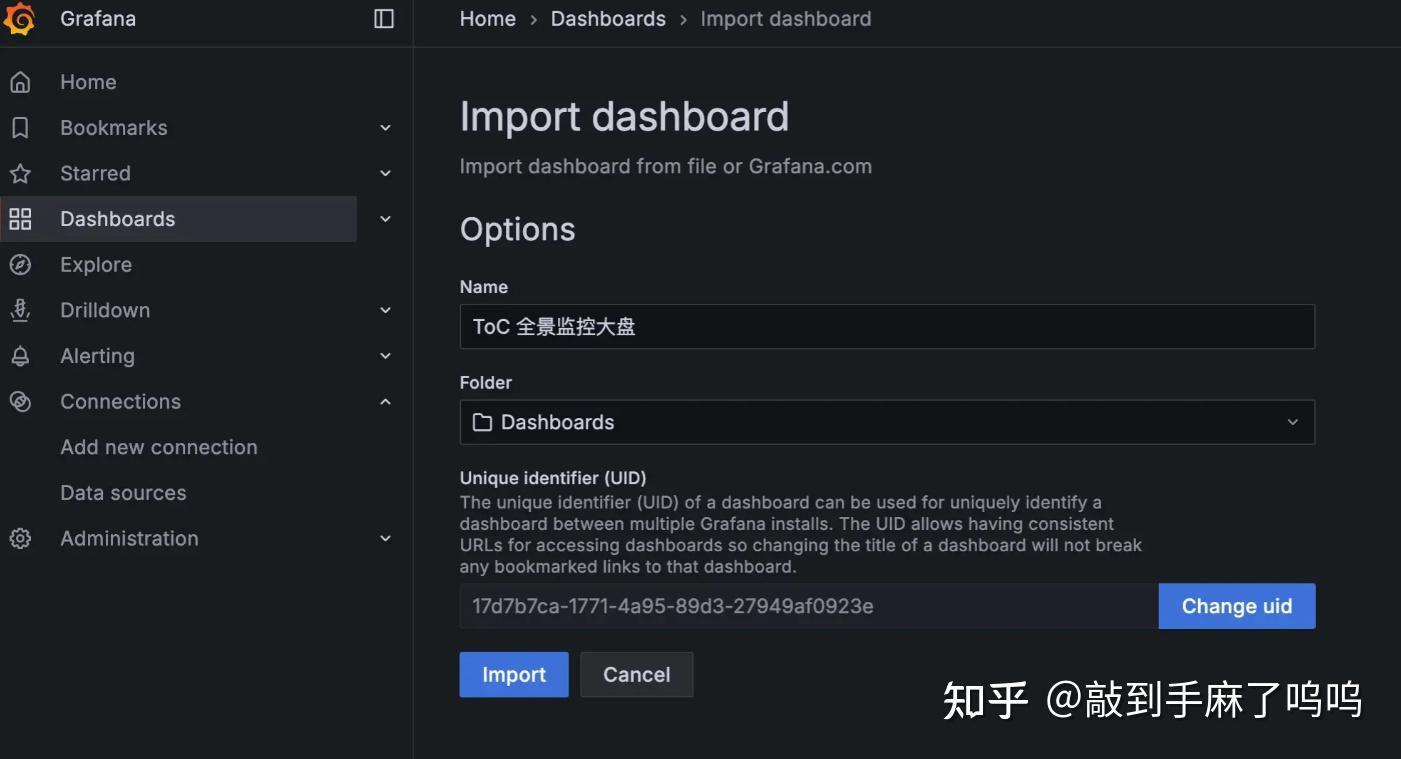Screen dimensions: 1401x759
Task: Expand the Administration section chevron
Action: coord(386,538)
